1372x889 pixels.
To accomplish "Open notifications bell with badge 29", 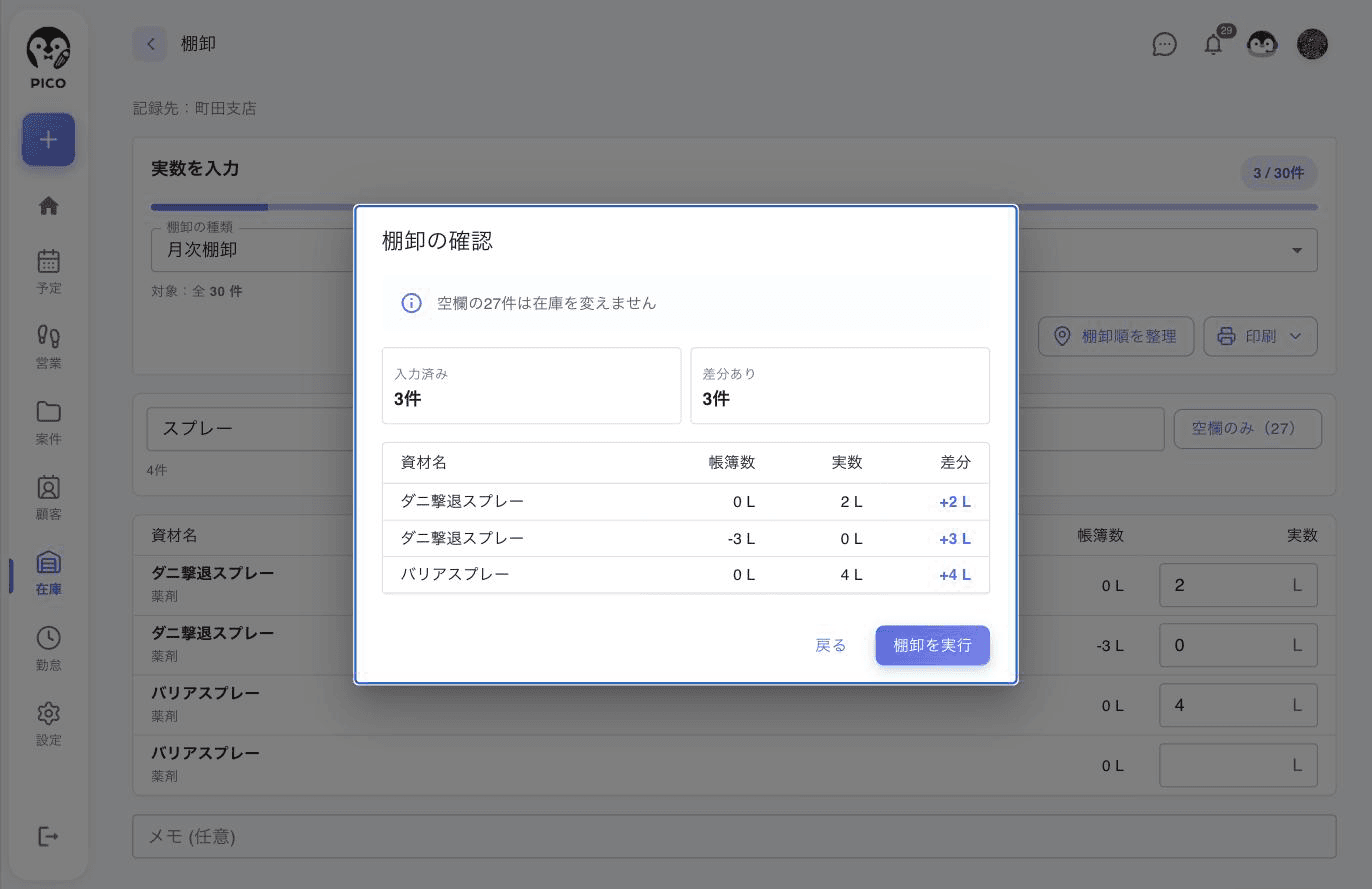I will pyautogui.click(x=1213, y=44).
